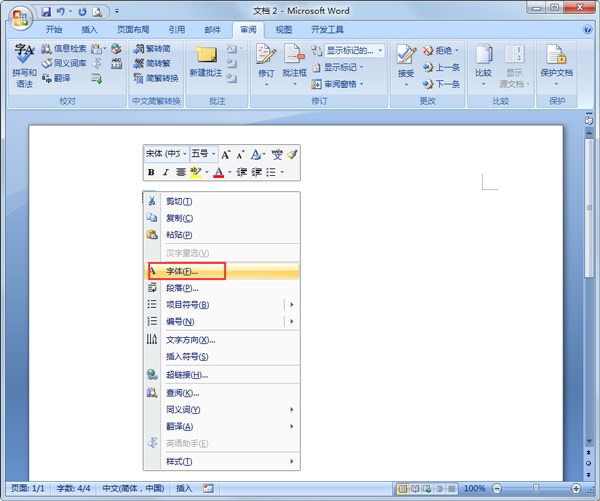
Task: Click the grow font icon in mini toolbar
Action: [x=226, y=154]
